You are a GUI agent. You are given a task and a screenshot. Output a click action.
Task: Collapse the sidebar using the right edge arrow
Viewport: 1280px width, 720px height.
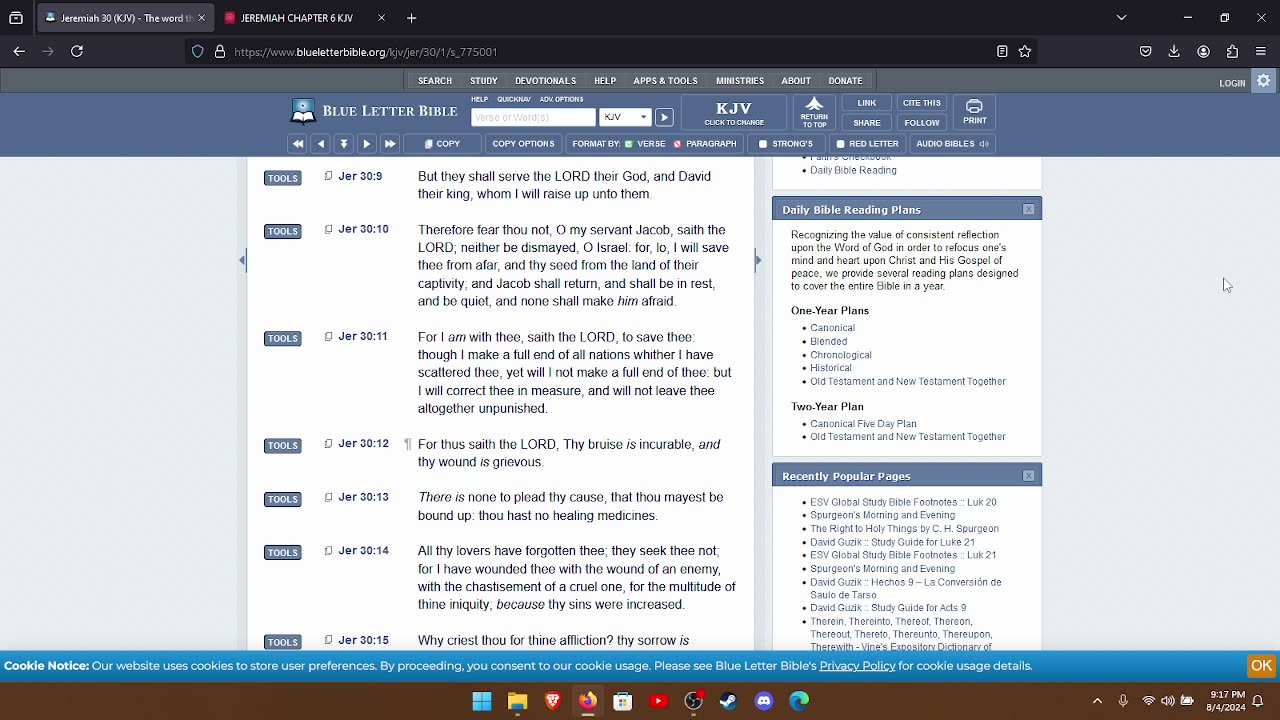pyautogui.click(x=758, y=260)
